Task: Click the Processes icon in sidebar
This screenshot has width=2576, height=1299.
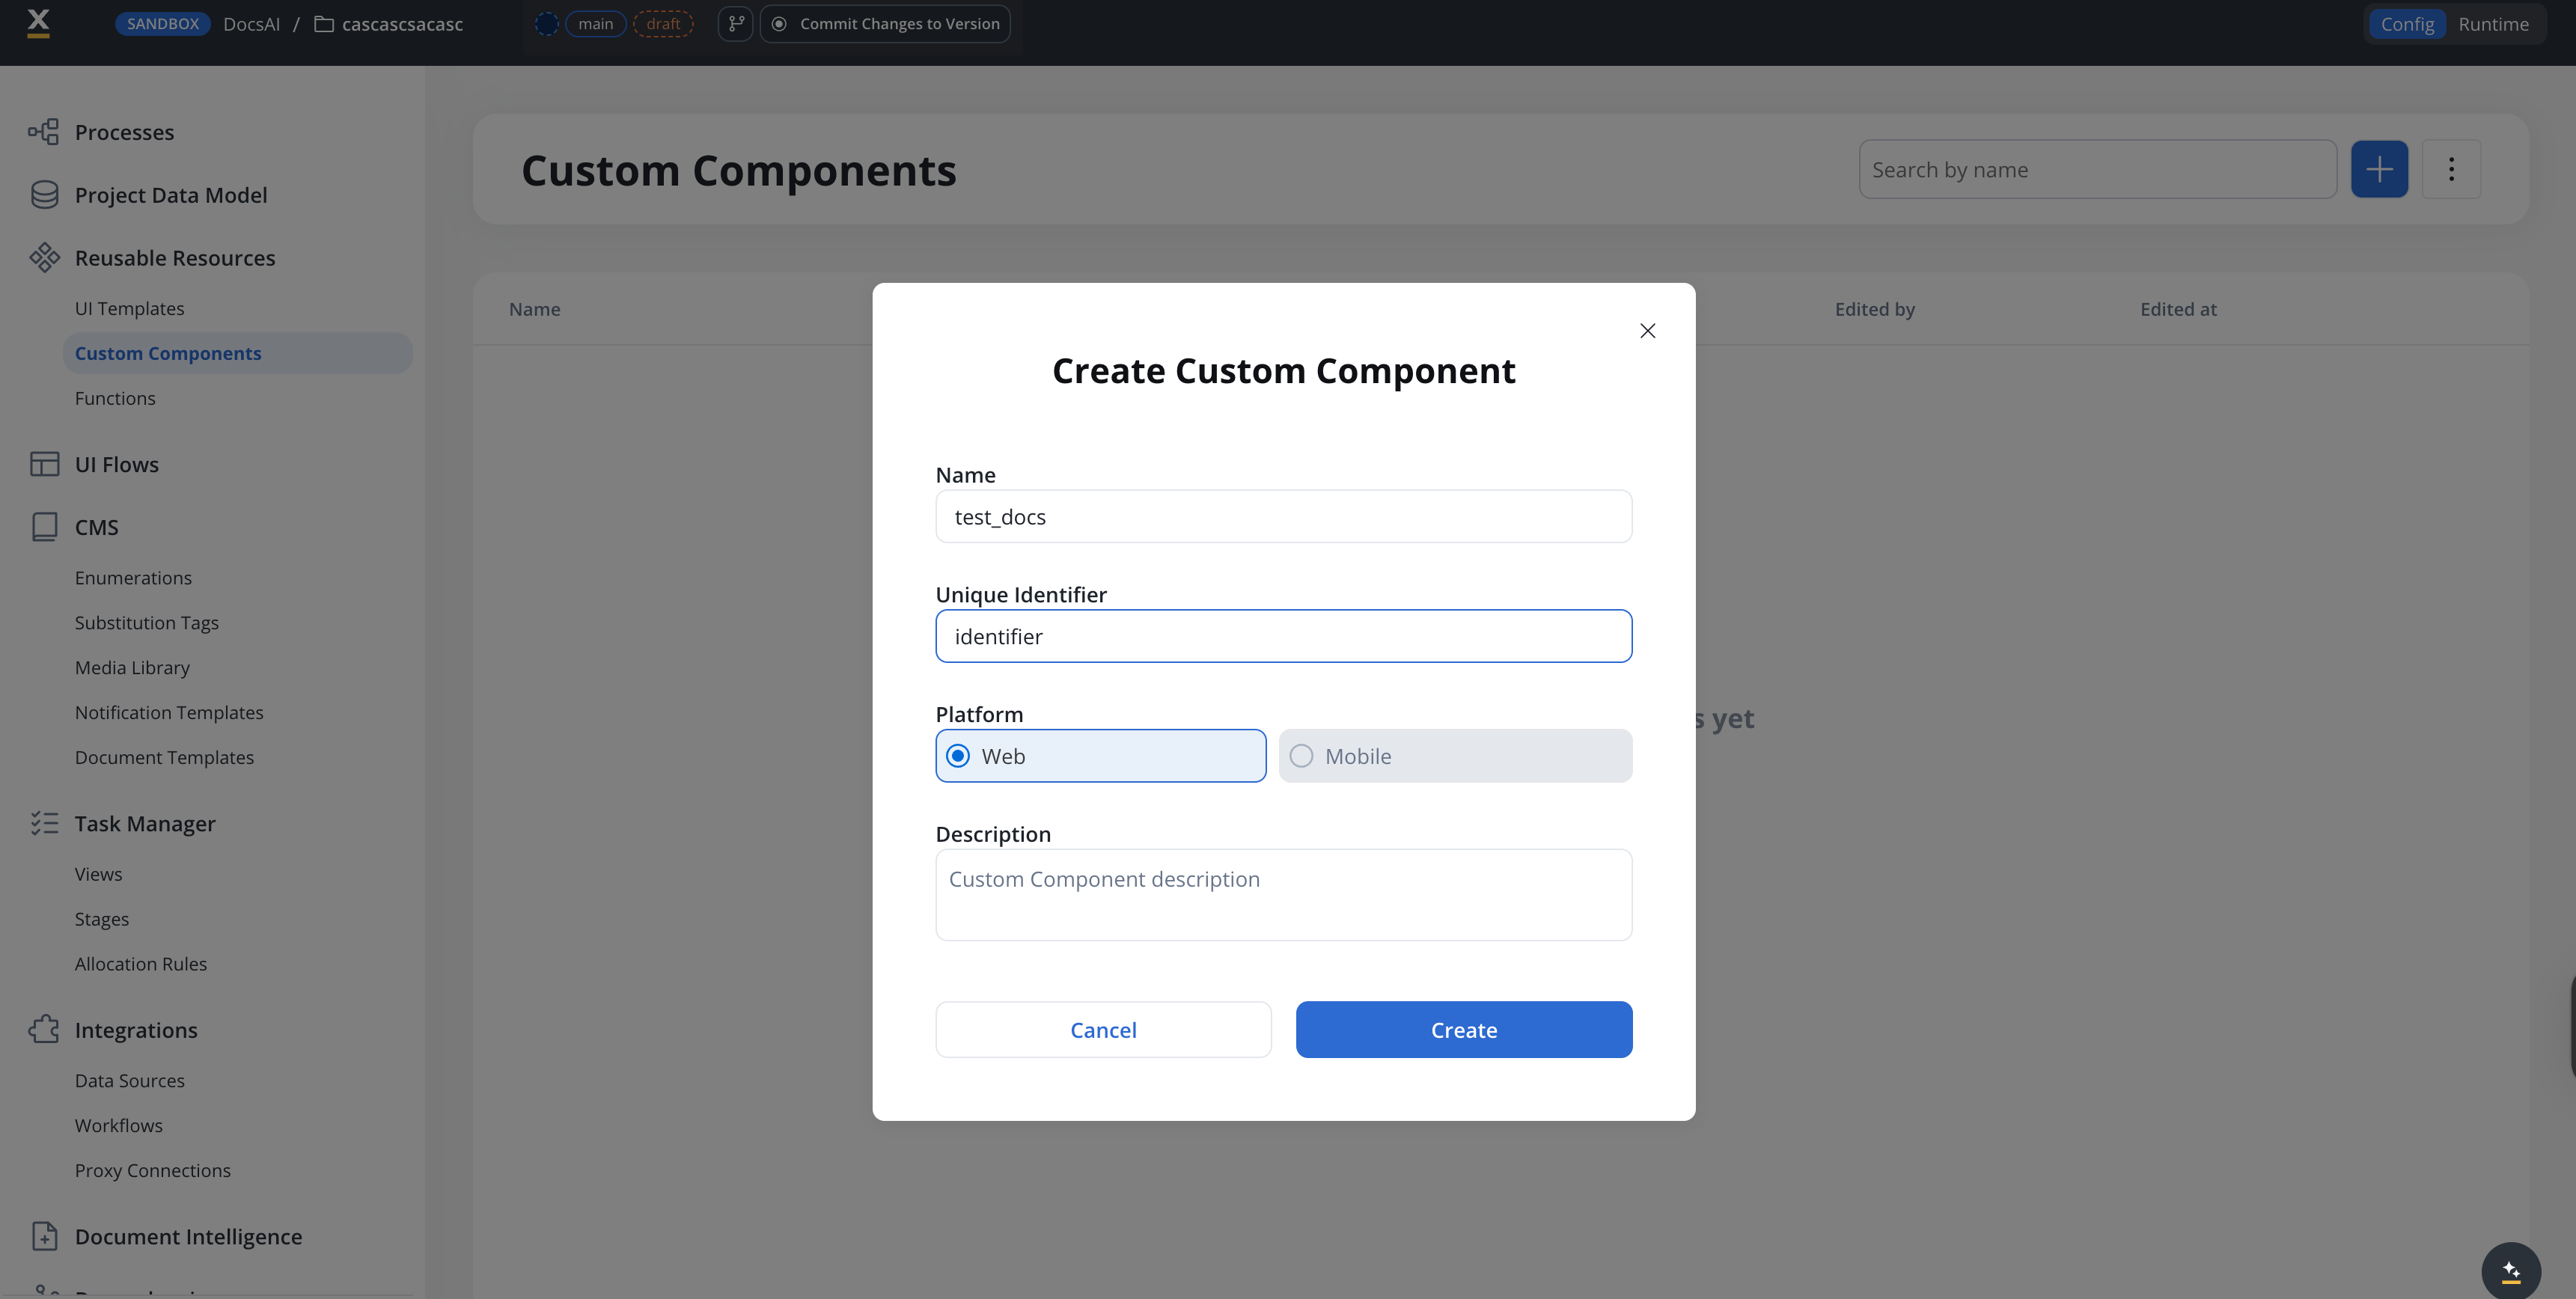Action: [43, 132]
